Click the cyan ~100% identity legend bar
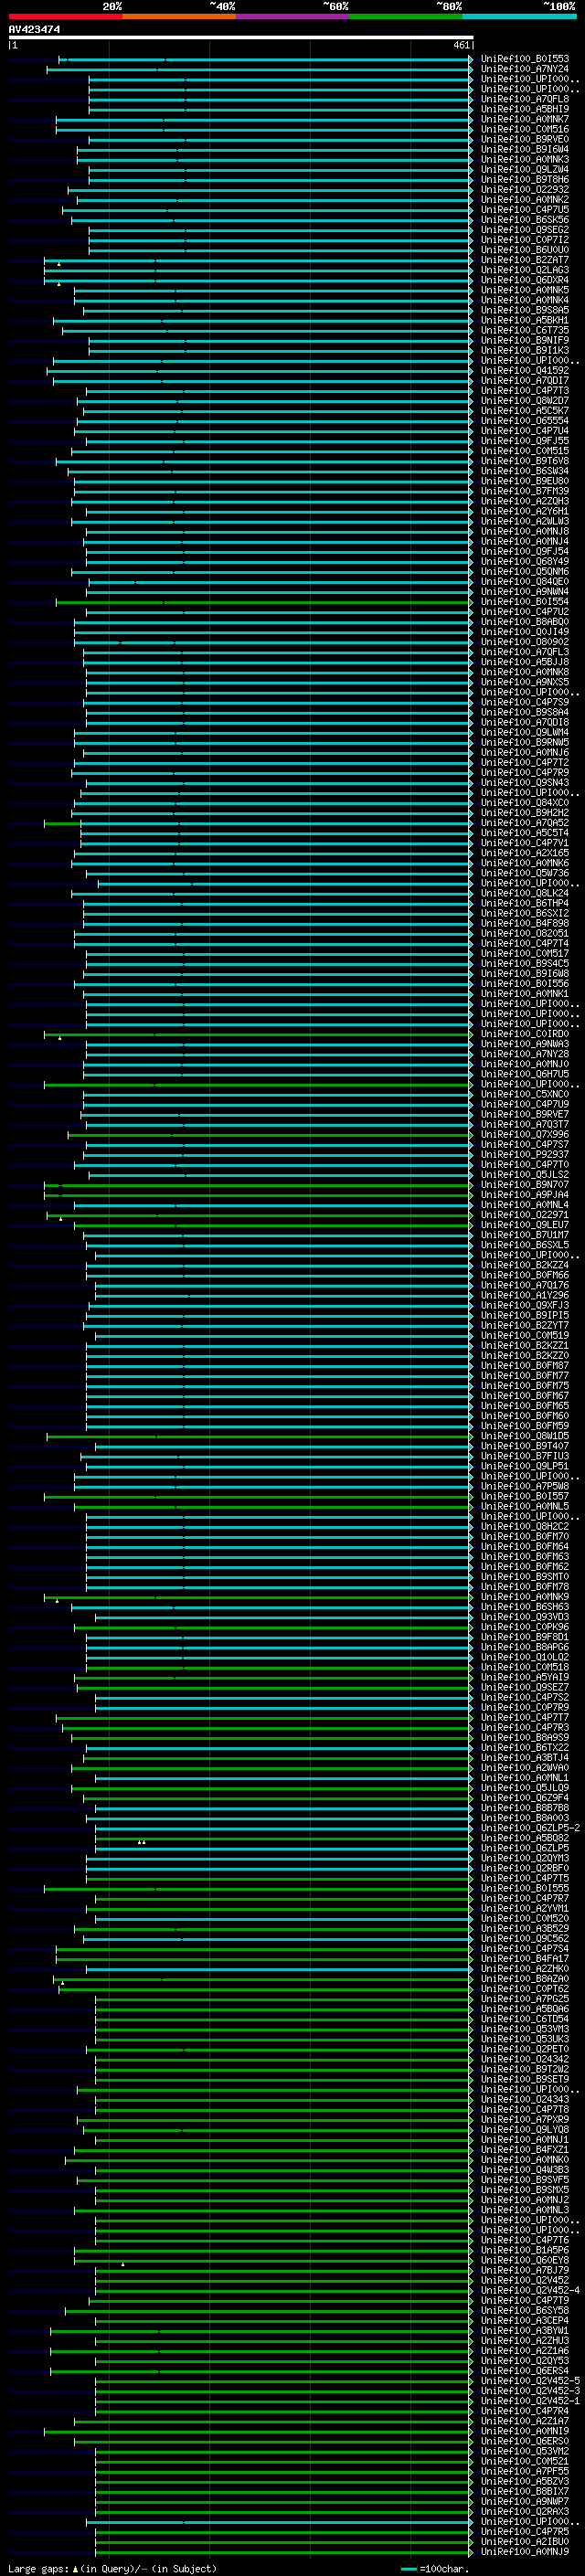Screen dimensions: 585x2576 pyautogui.click(x=520, y=16)
